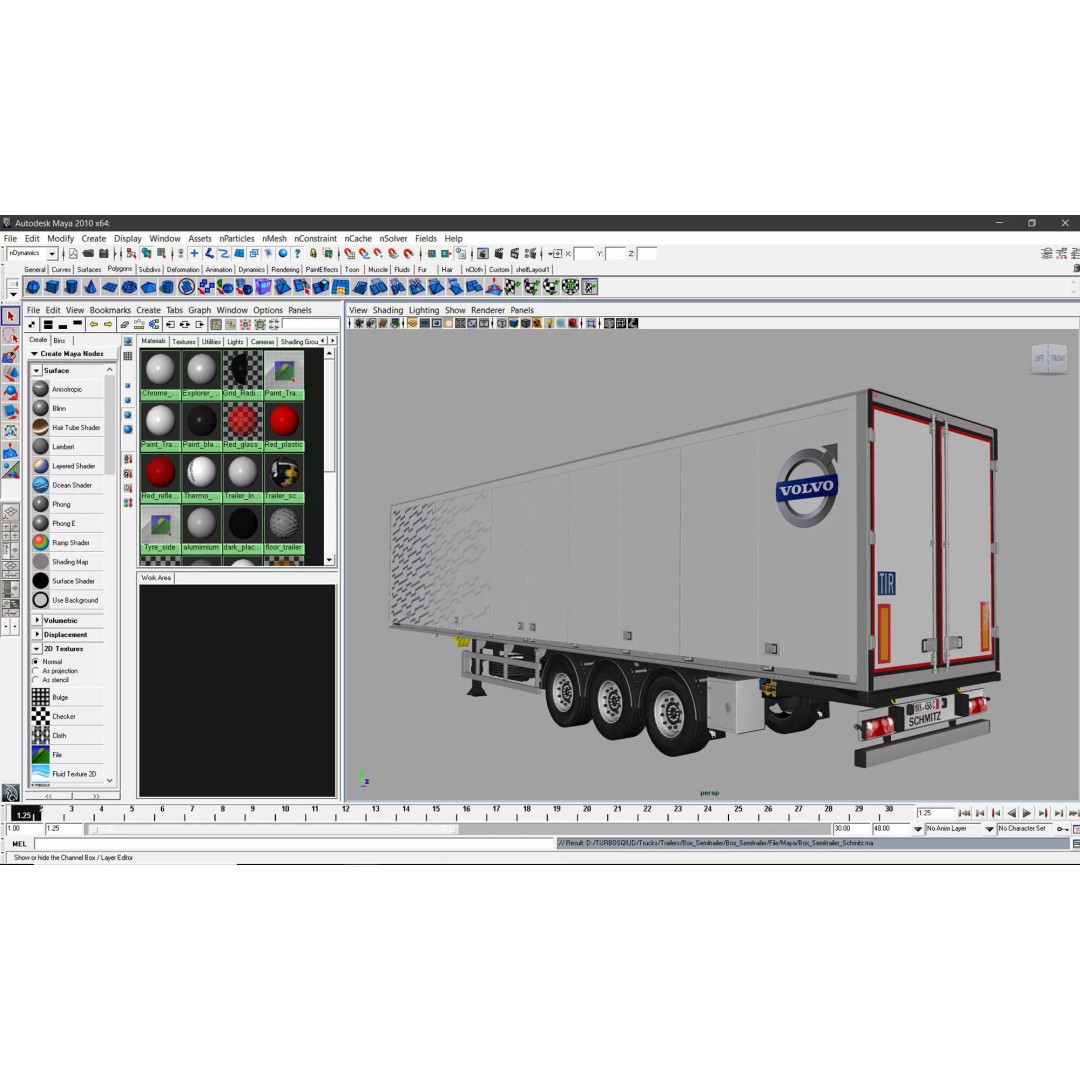Click Hypershade yellow left arrow previous graph
Screen dimensions: 1080x1080
[94, 324]
